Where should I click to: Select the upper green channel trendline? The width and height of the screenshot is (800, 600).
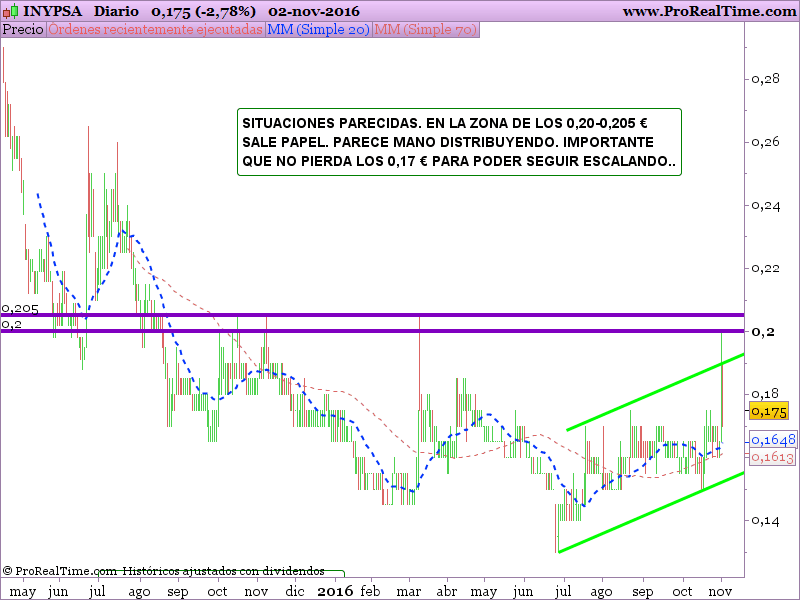655,392
